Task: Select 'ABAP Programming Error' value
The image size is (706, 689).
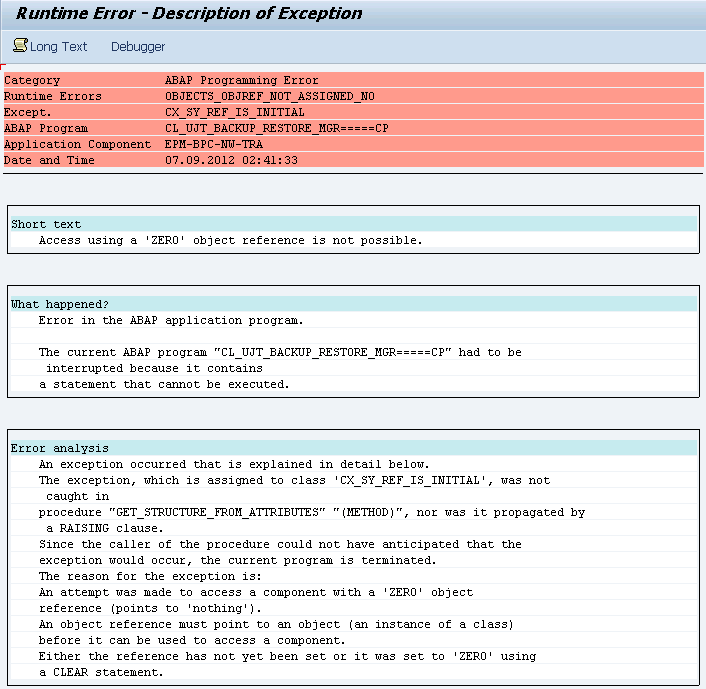Action: 241,80
